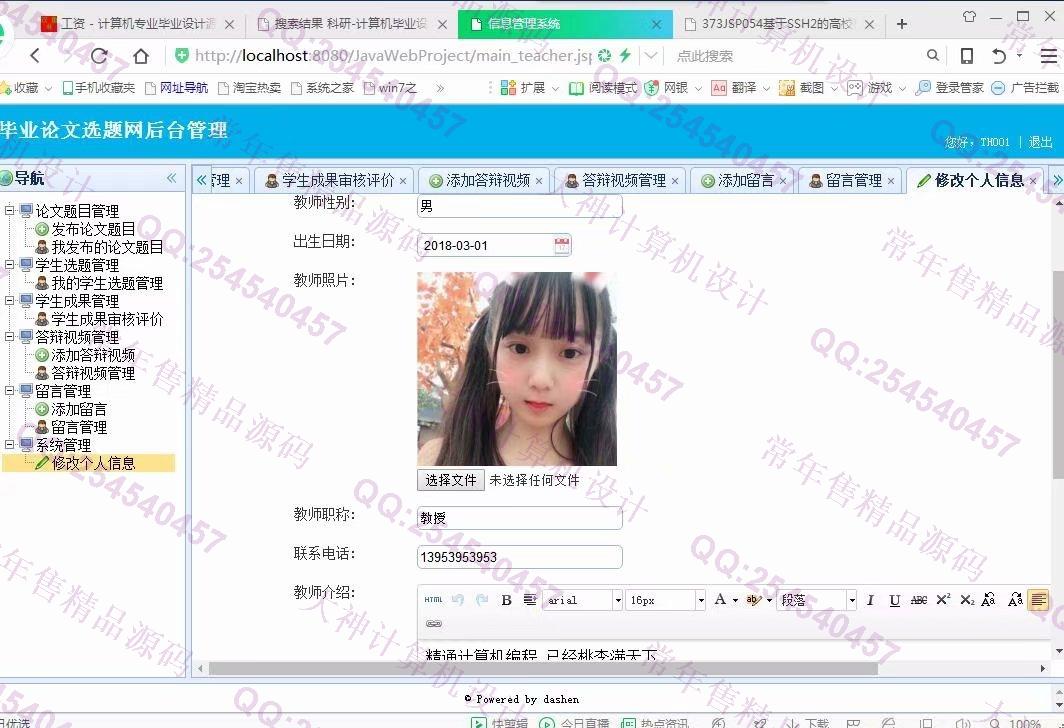The height and width of the screenshot is (728, 1064).
Task: Click the redo icon in the editor toolbar
Action: (x=482, y=600)
